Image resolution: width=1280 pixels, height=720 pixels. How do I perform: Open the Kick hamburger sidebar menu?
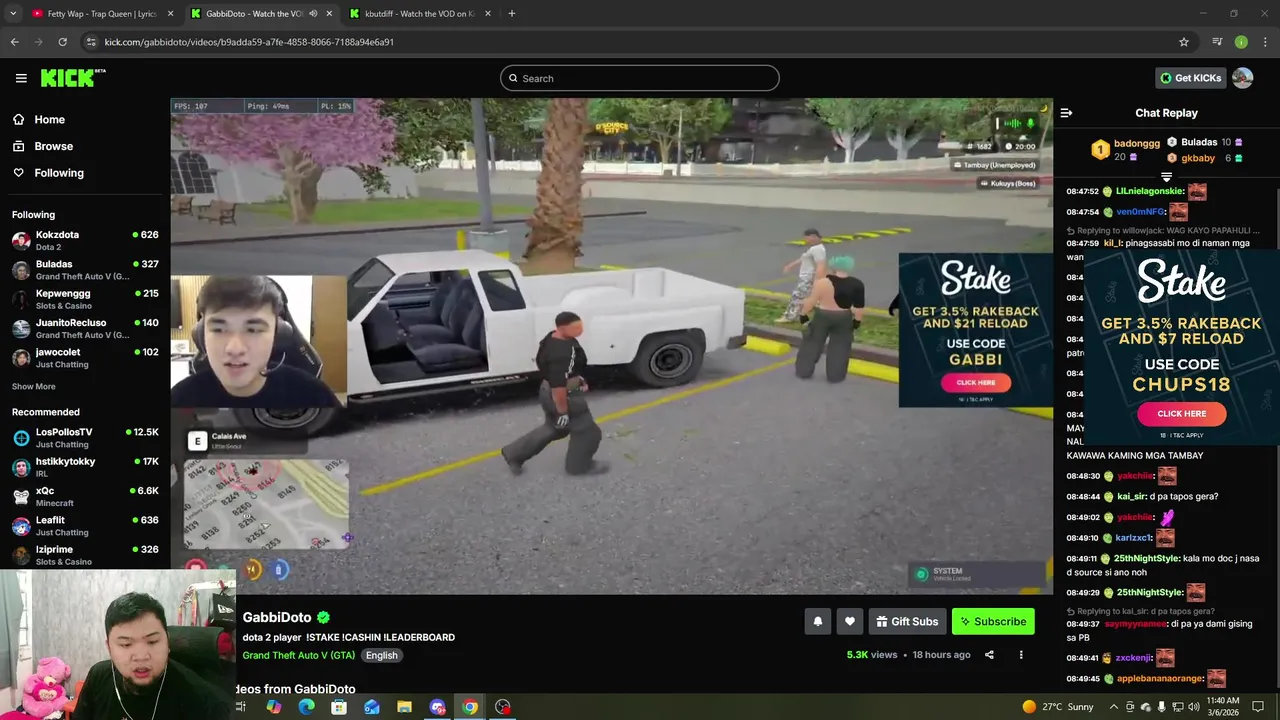pos(21,78)
